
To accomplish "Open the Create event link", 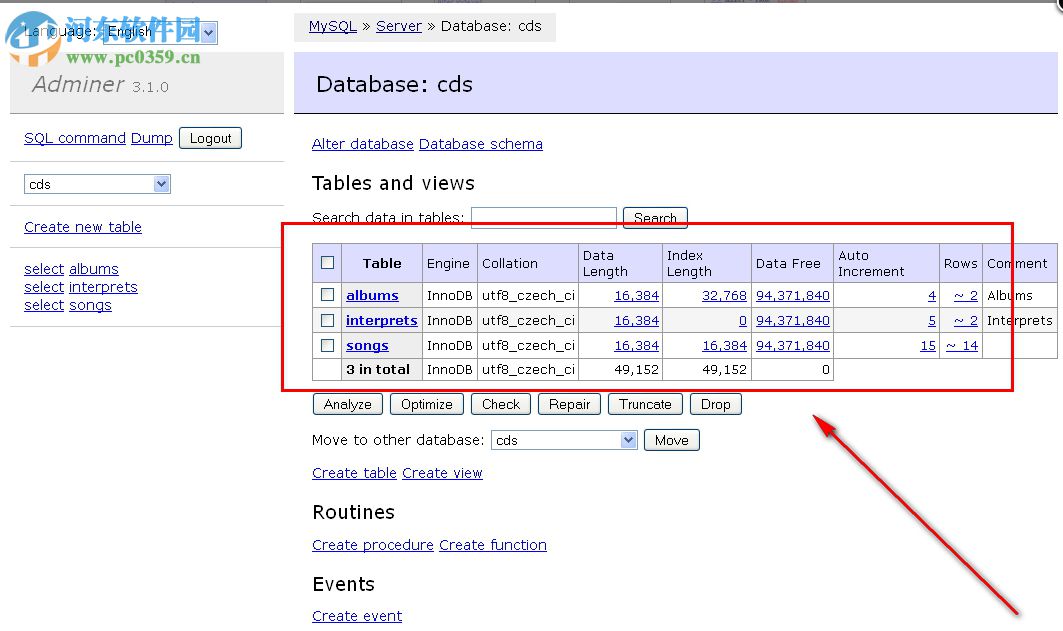I will pos(357,616).
